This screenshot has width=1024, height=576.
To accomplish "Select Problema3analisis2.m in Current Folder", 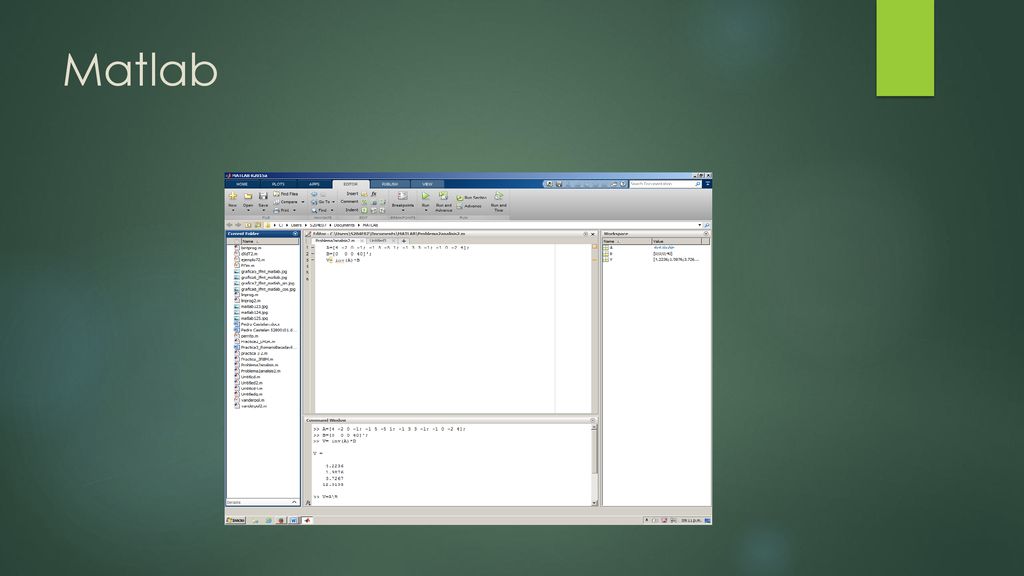I will [x=261, y=371].
